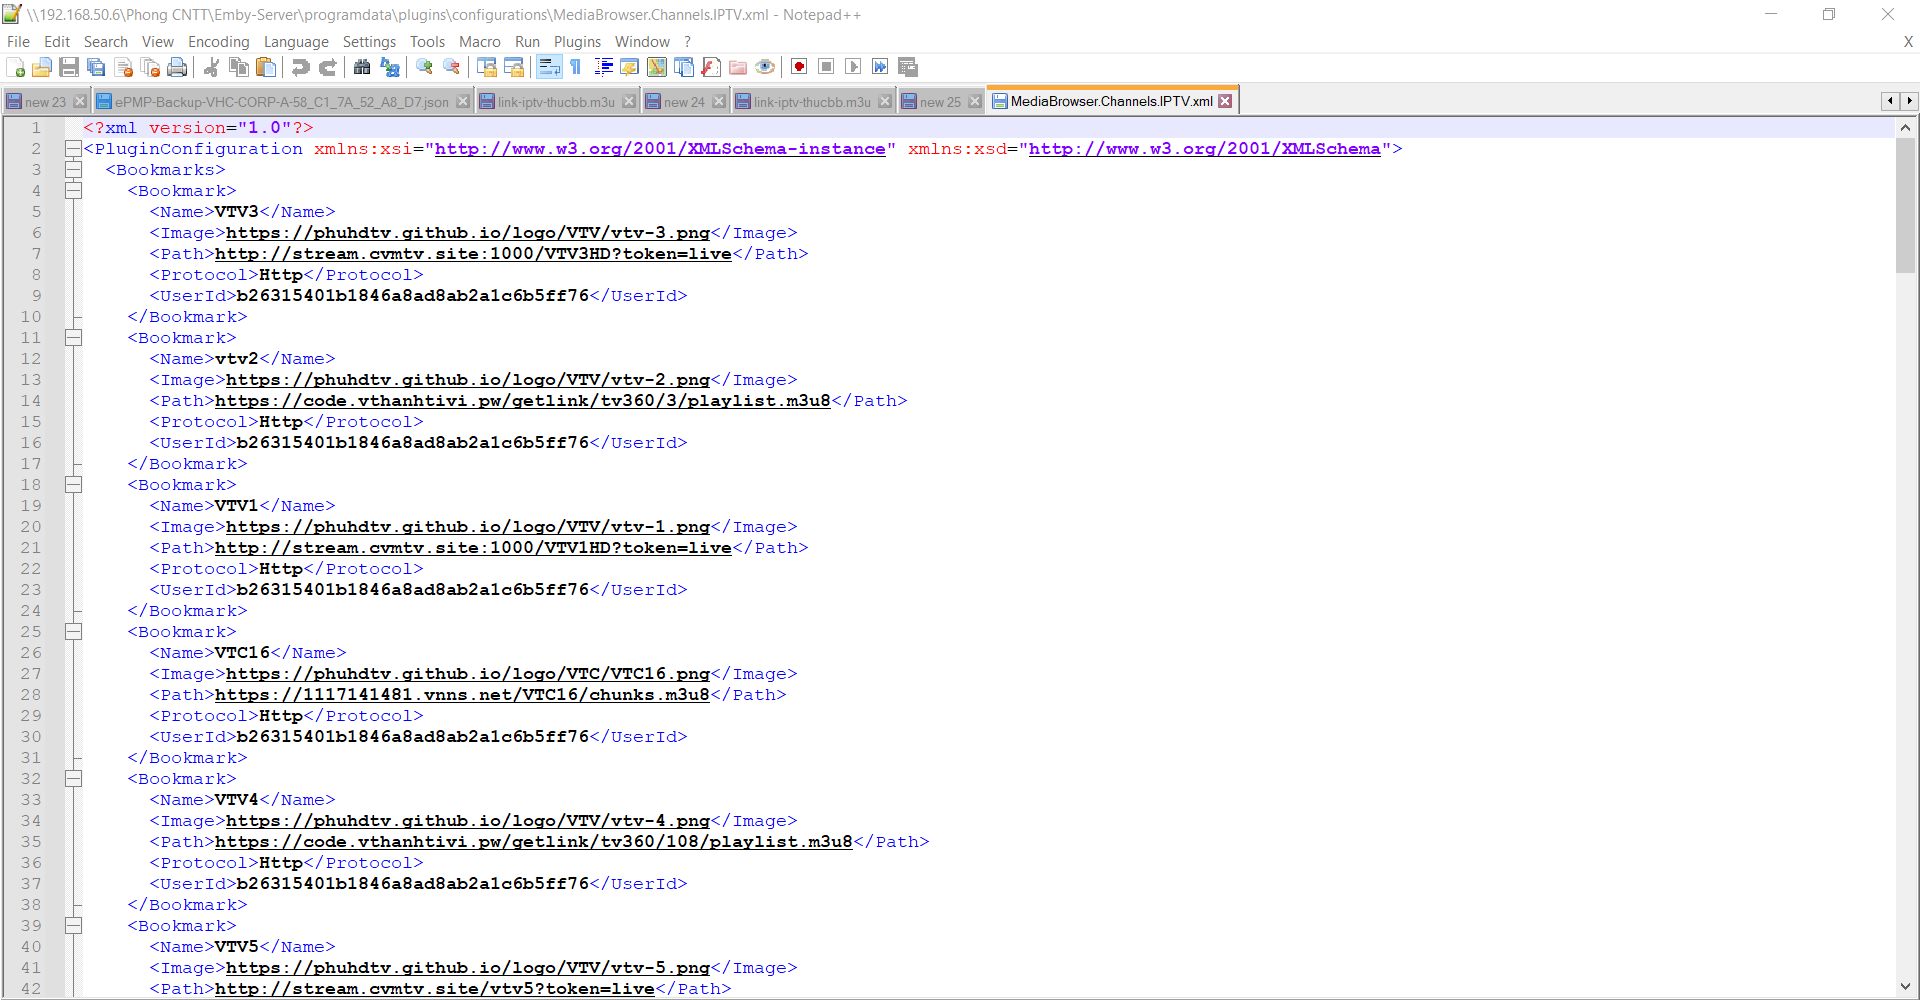
Task: Create a new file with toolbar icon
Action: (x=15, y=67)
